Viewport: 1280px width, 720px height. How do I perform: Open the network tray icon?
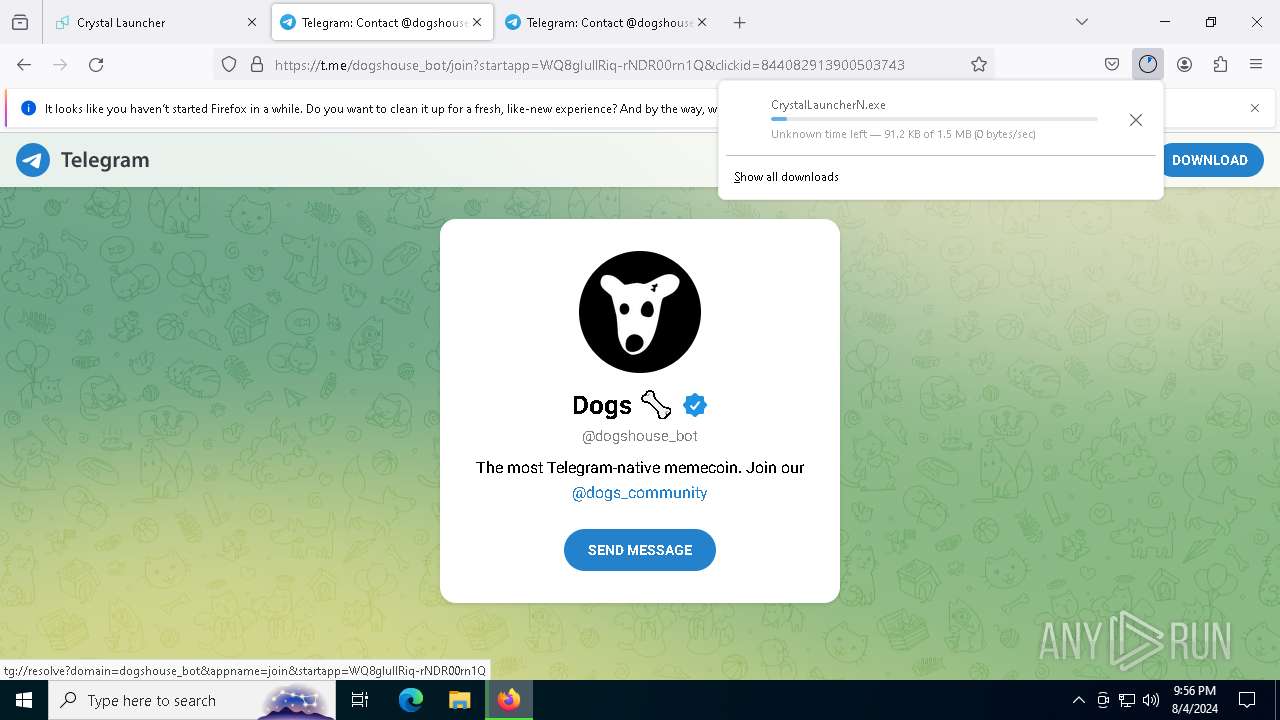pyautogui.click(x=1127, y=700)
